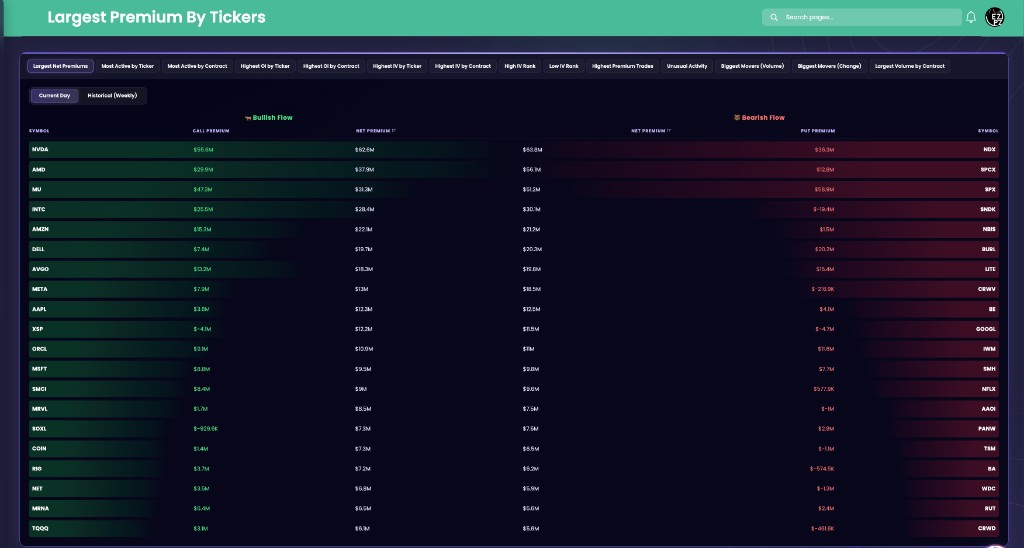
Task: Select the MU ticker symbol
Action: (37, 189)
